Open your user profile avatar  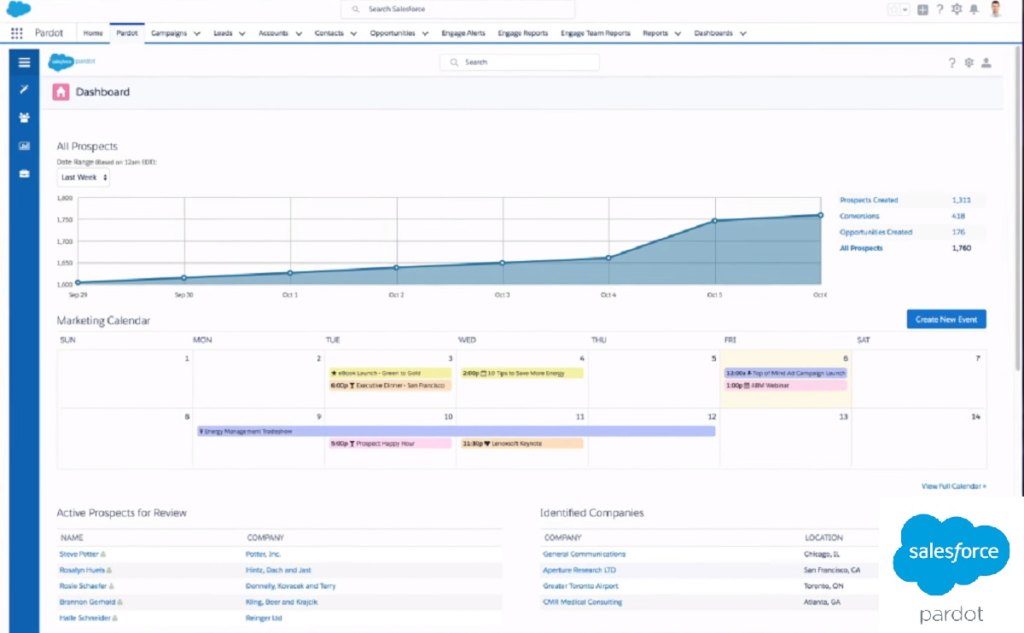994,9
